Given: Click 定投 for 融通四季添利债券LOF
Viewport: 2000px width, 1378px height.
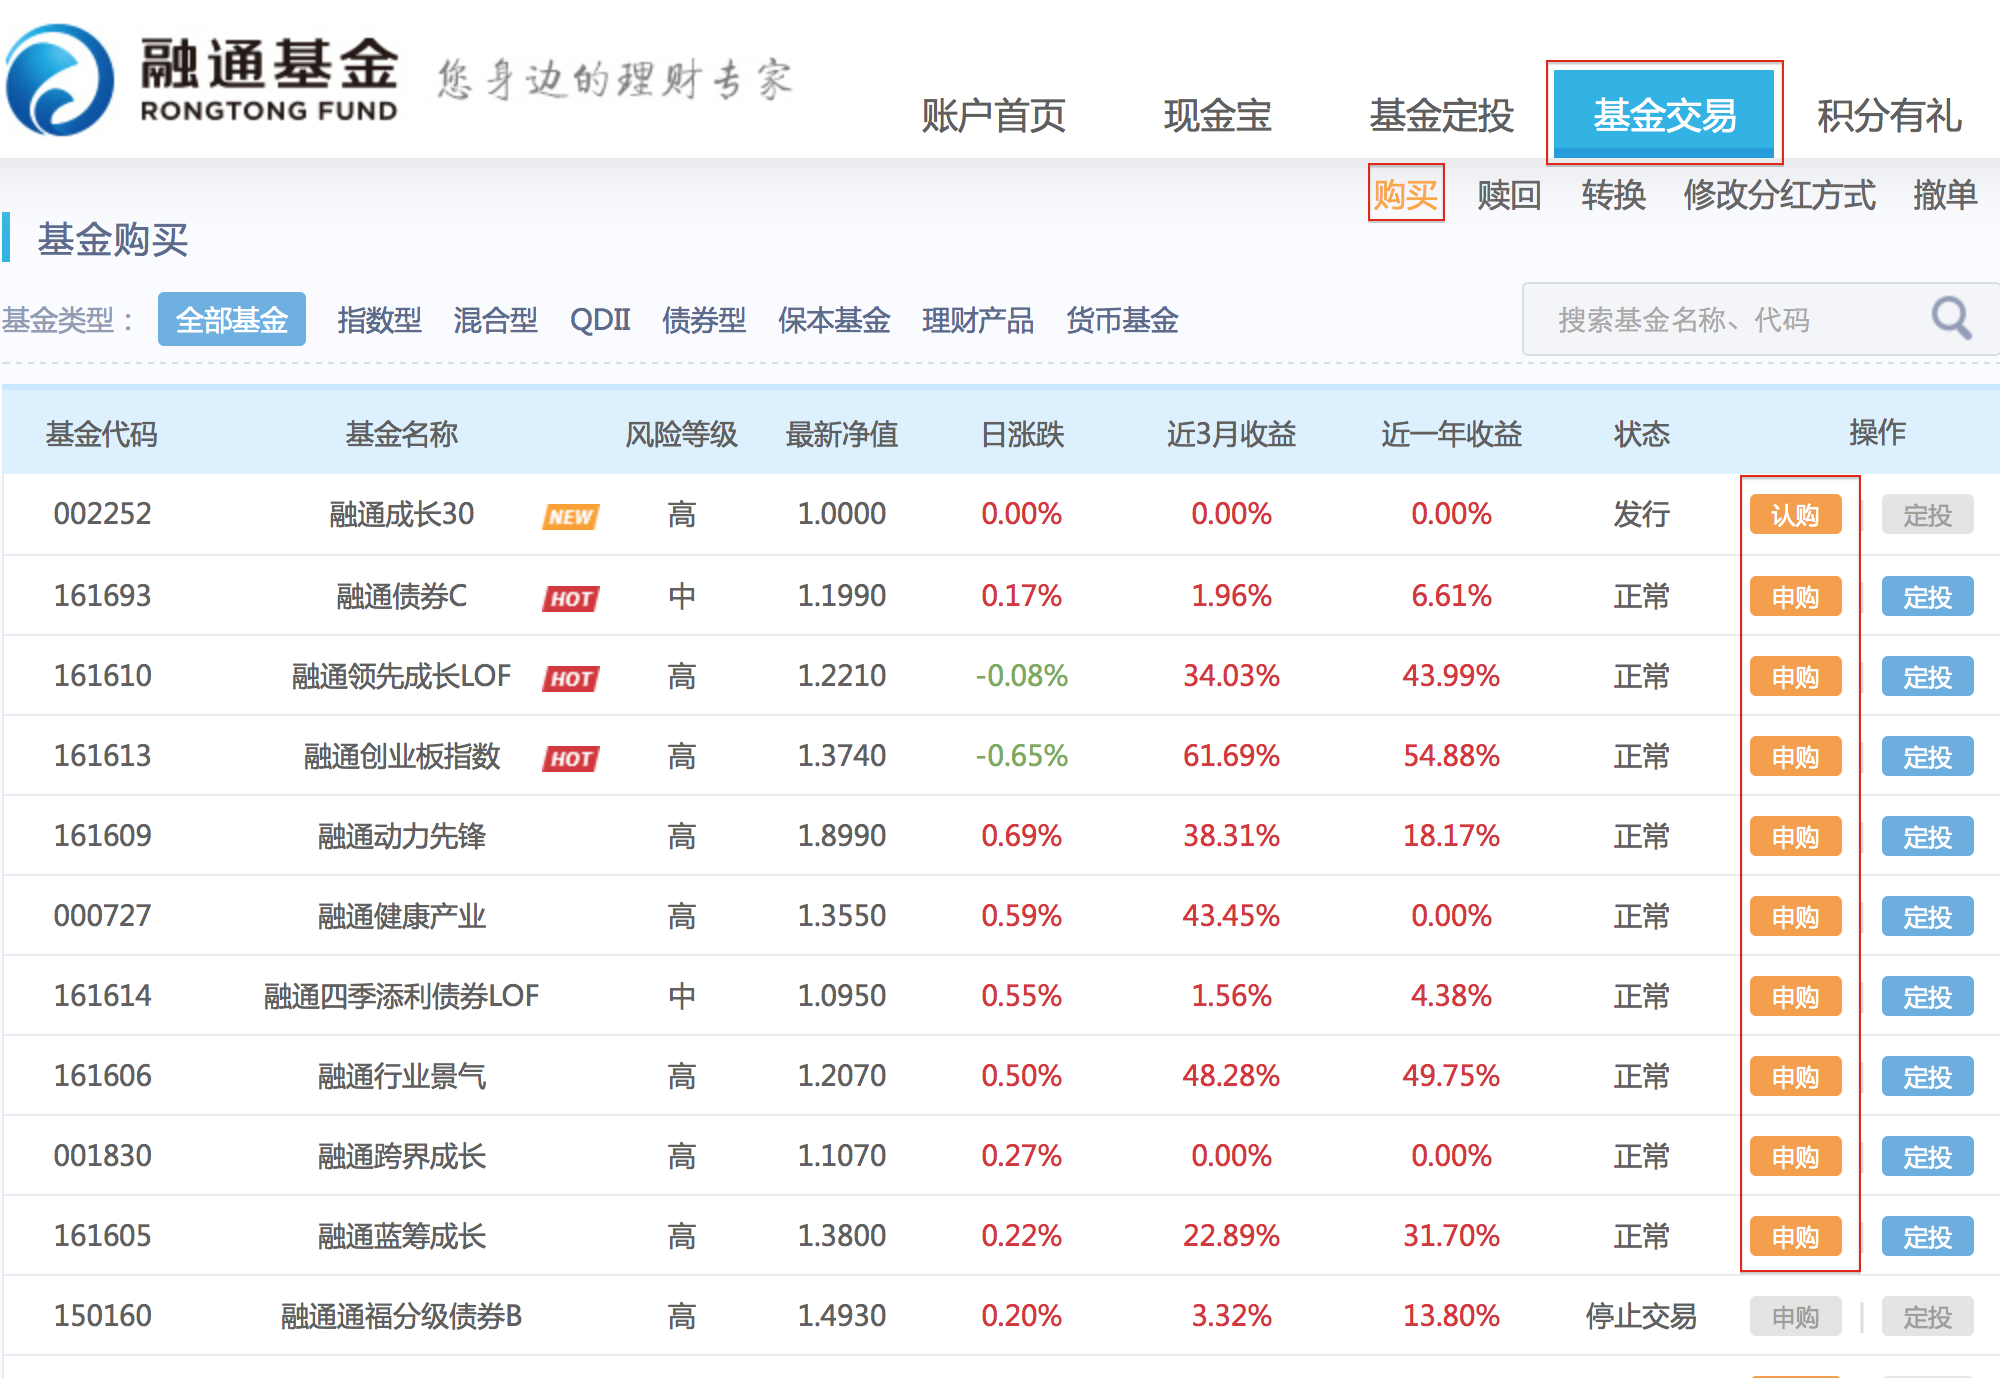Looking at the screenshot, I should coord(1927,997).
